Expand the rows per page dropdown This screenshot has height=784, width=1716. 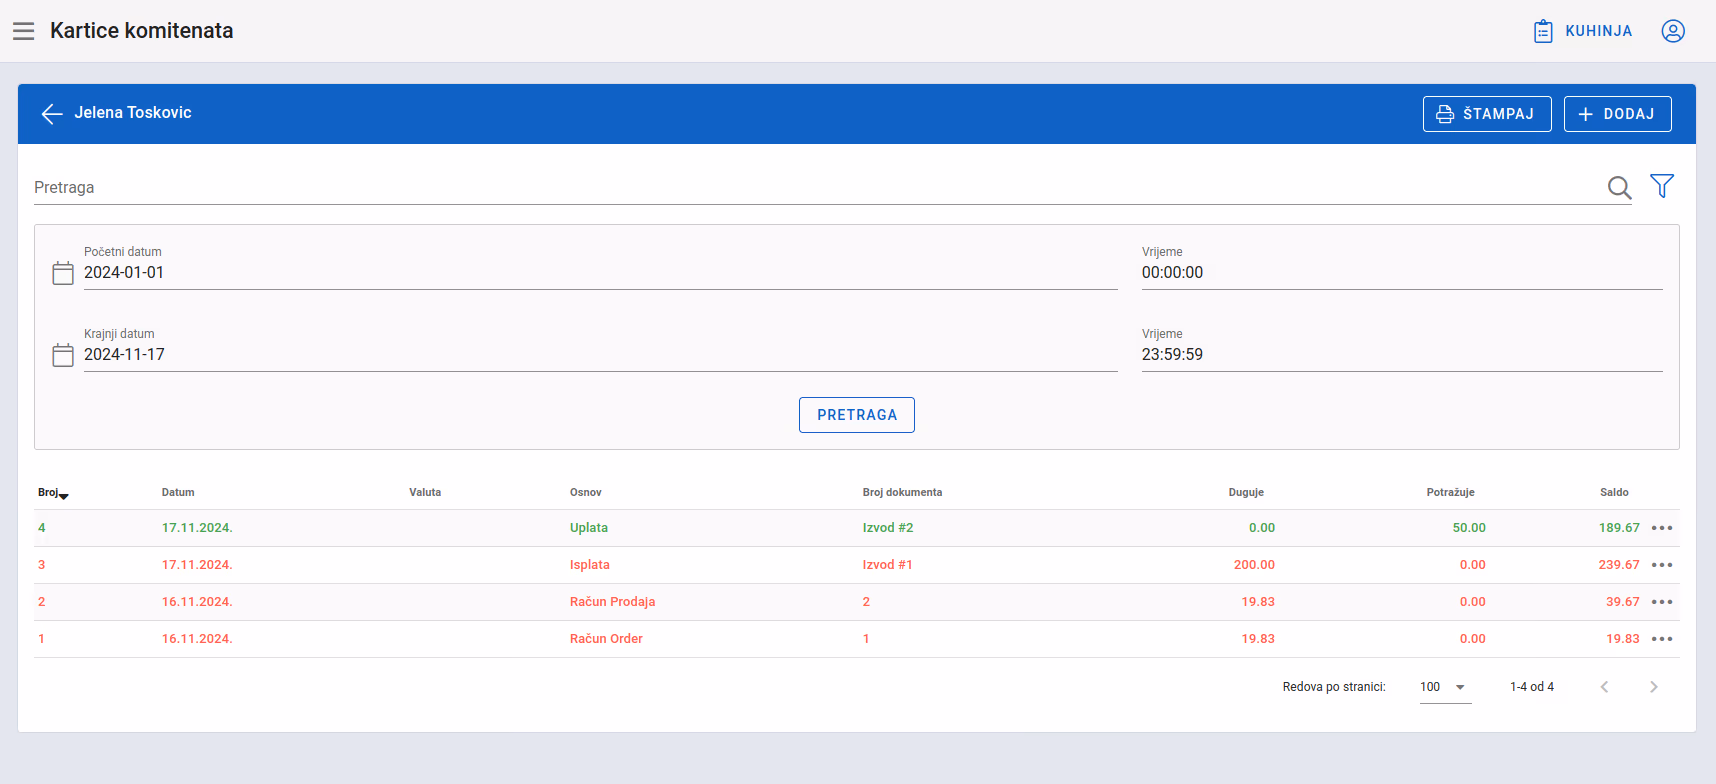[x=1445, y=687]
